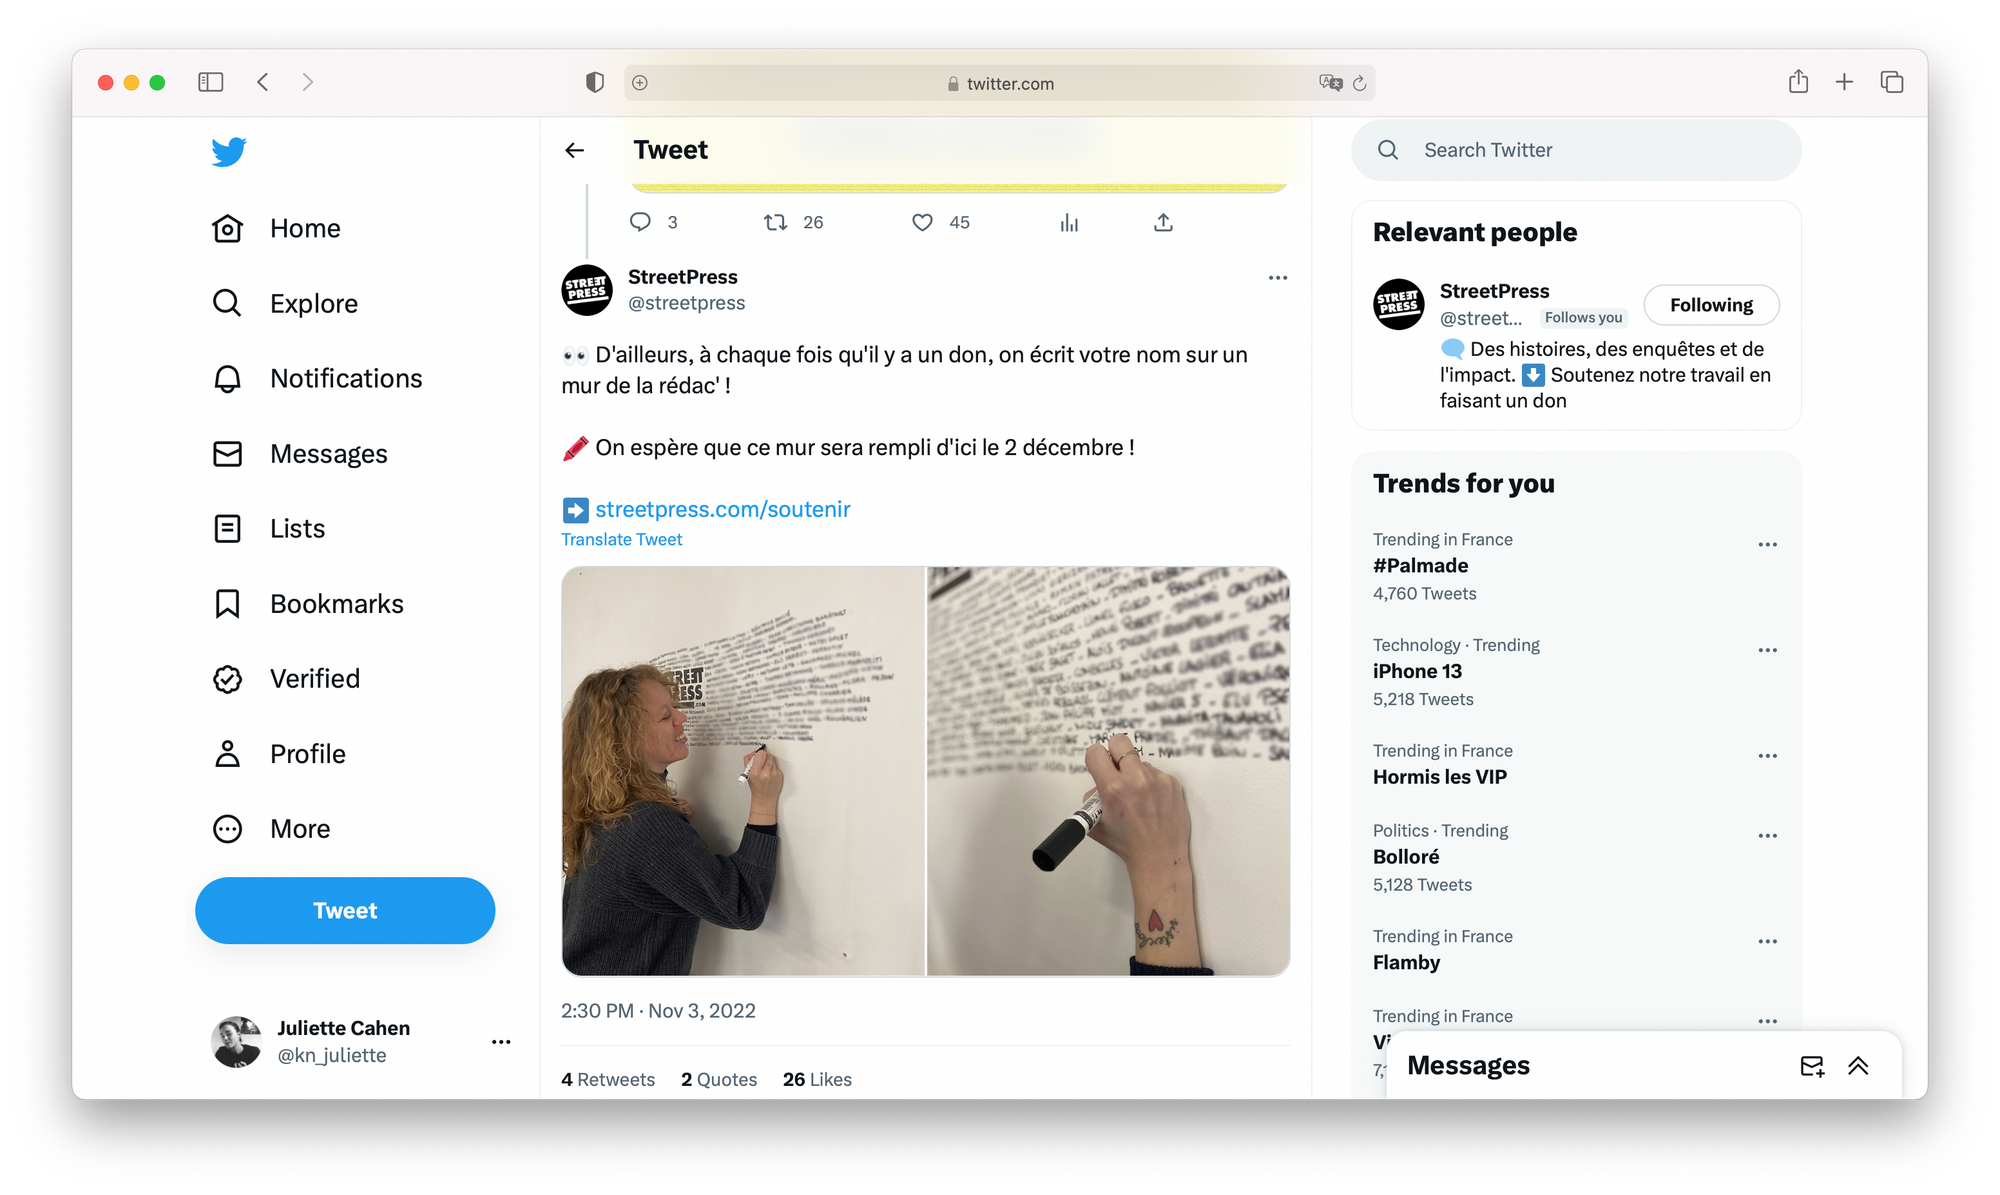The width and height of the screenshot is (2000, 1195).
Task: Click the Twitter bird logo
Action: point(229,151)
